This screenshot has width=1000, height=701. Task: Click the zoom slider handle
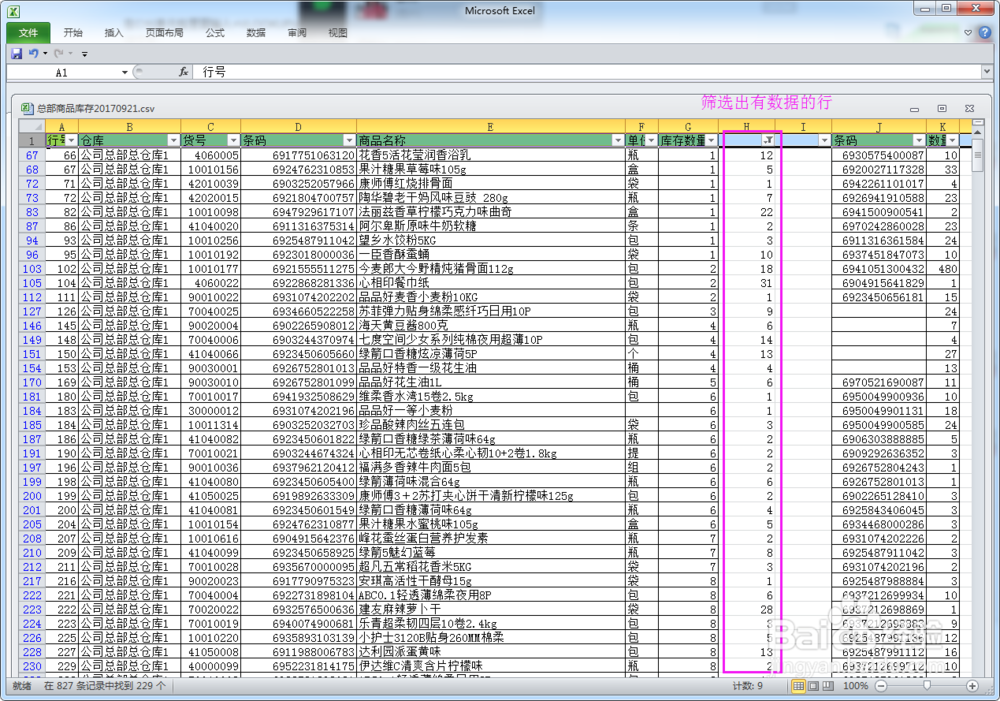(927, 686)
